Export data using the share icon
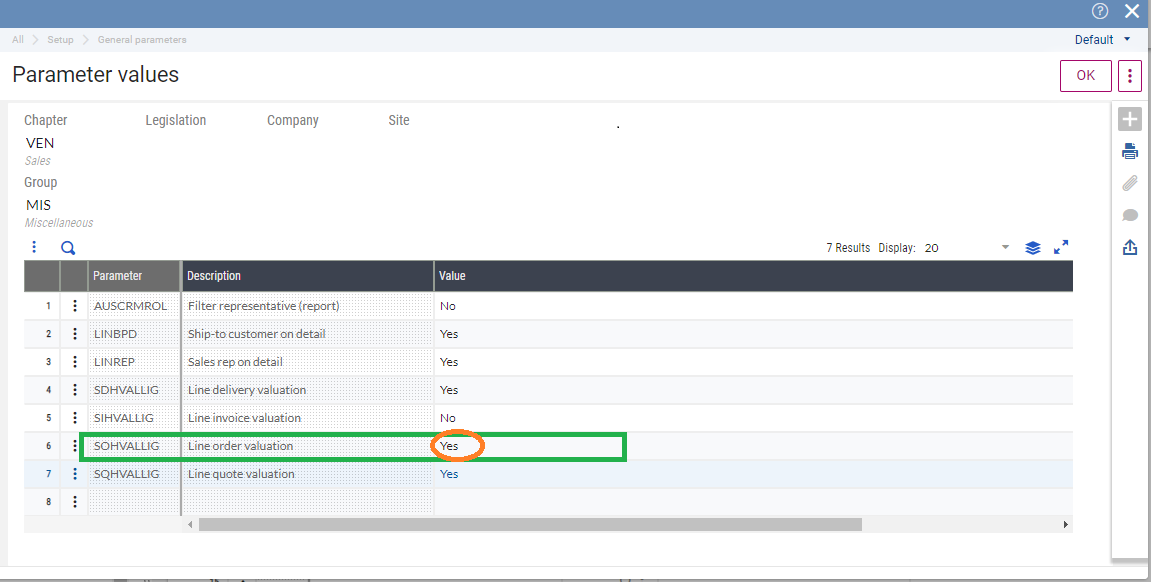Viewport: 1151px width, 582px height. tap(1130, 246)
